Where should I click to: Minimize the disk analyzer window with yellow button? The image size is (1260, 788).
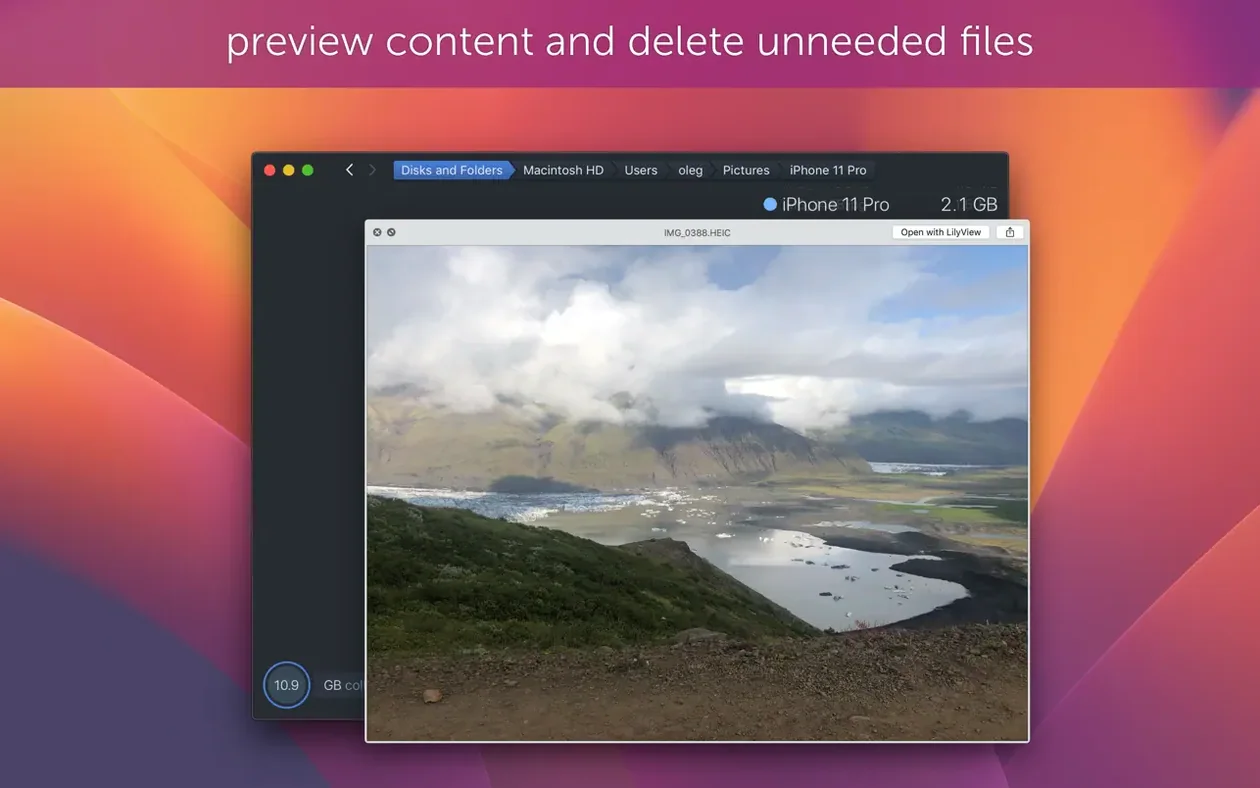tap(288, 170)
